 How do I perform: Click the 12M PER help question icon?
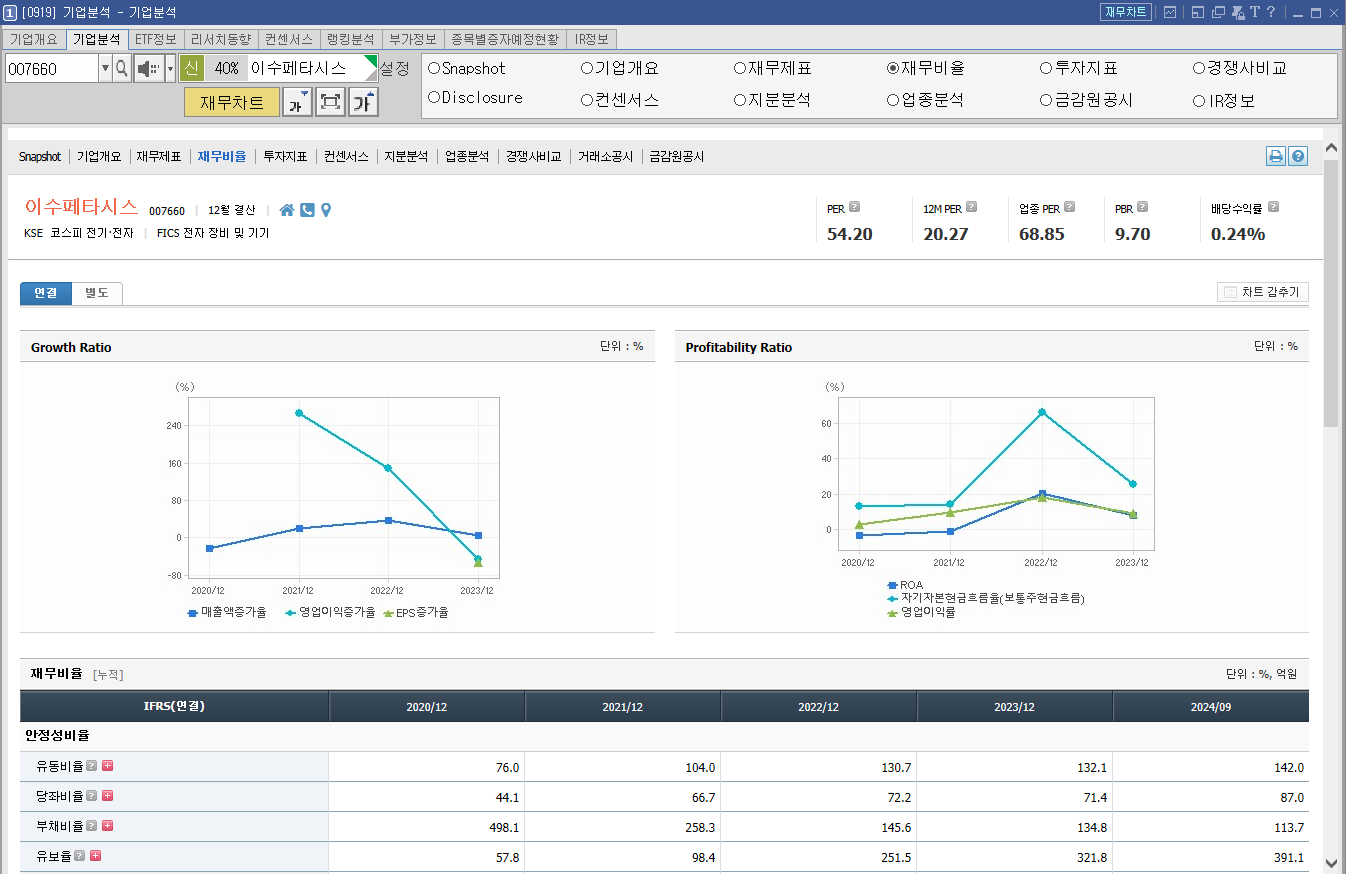coord(970,208)
